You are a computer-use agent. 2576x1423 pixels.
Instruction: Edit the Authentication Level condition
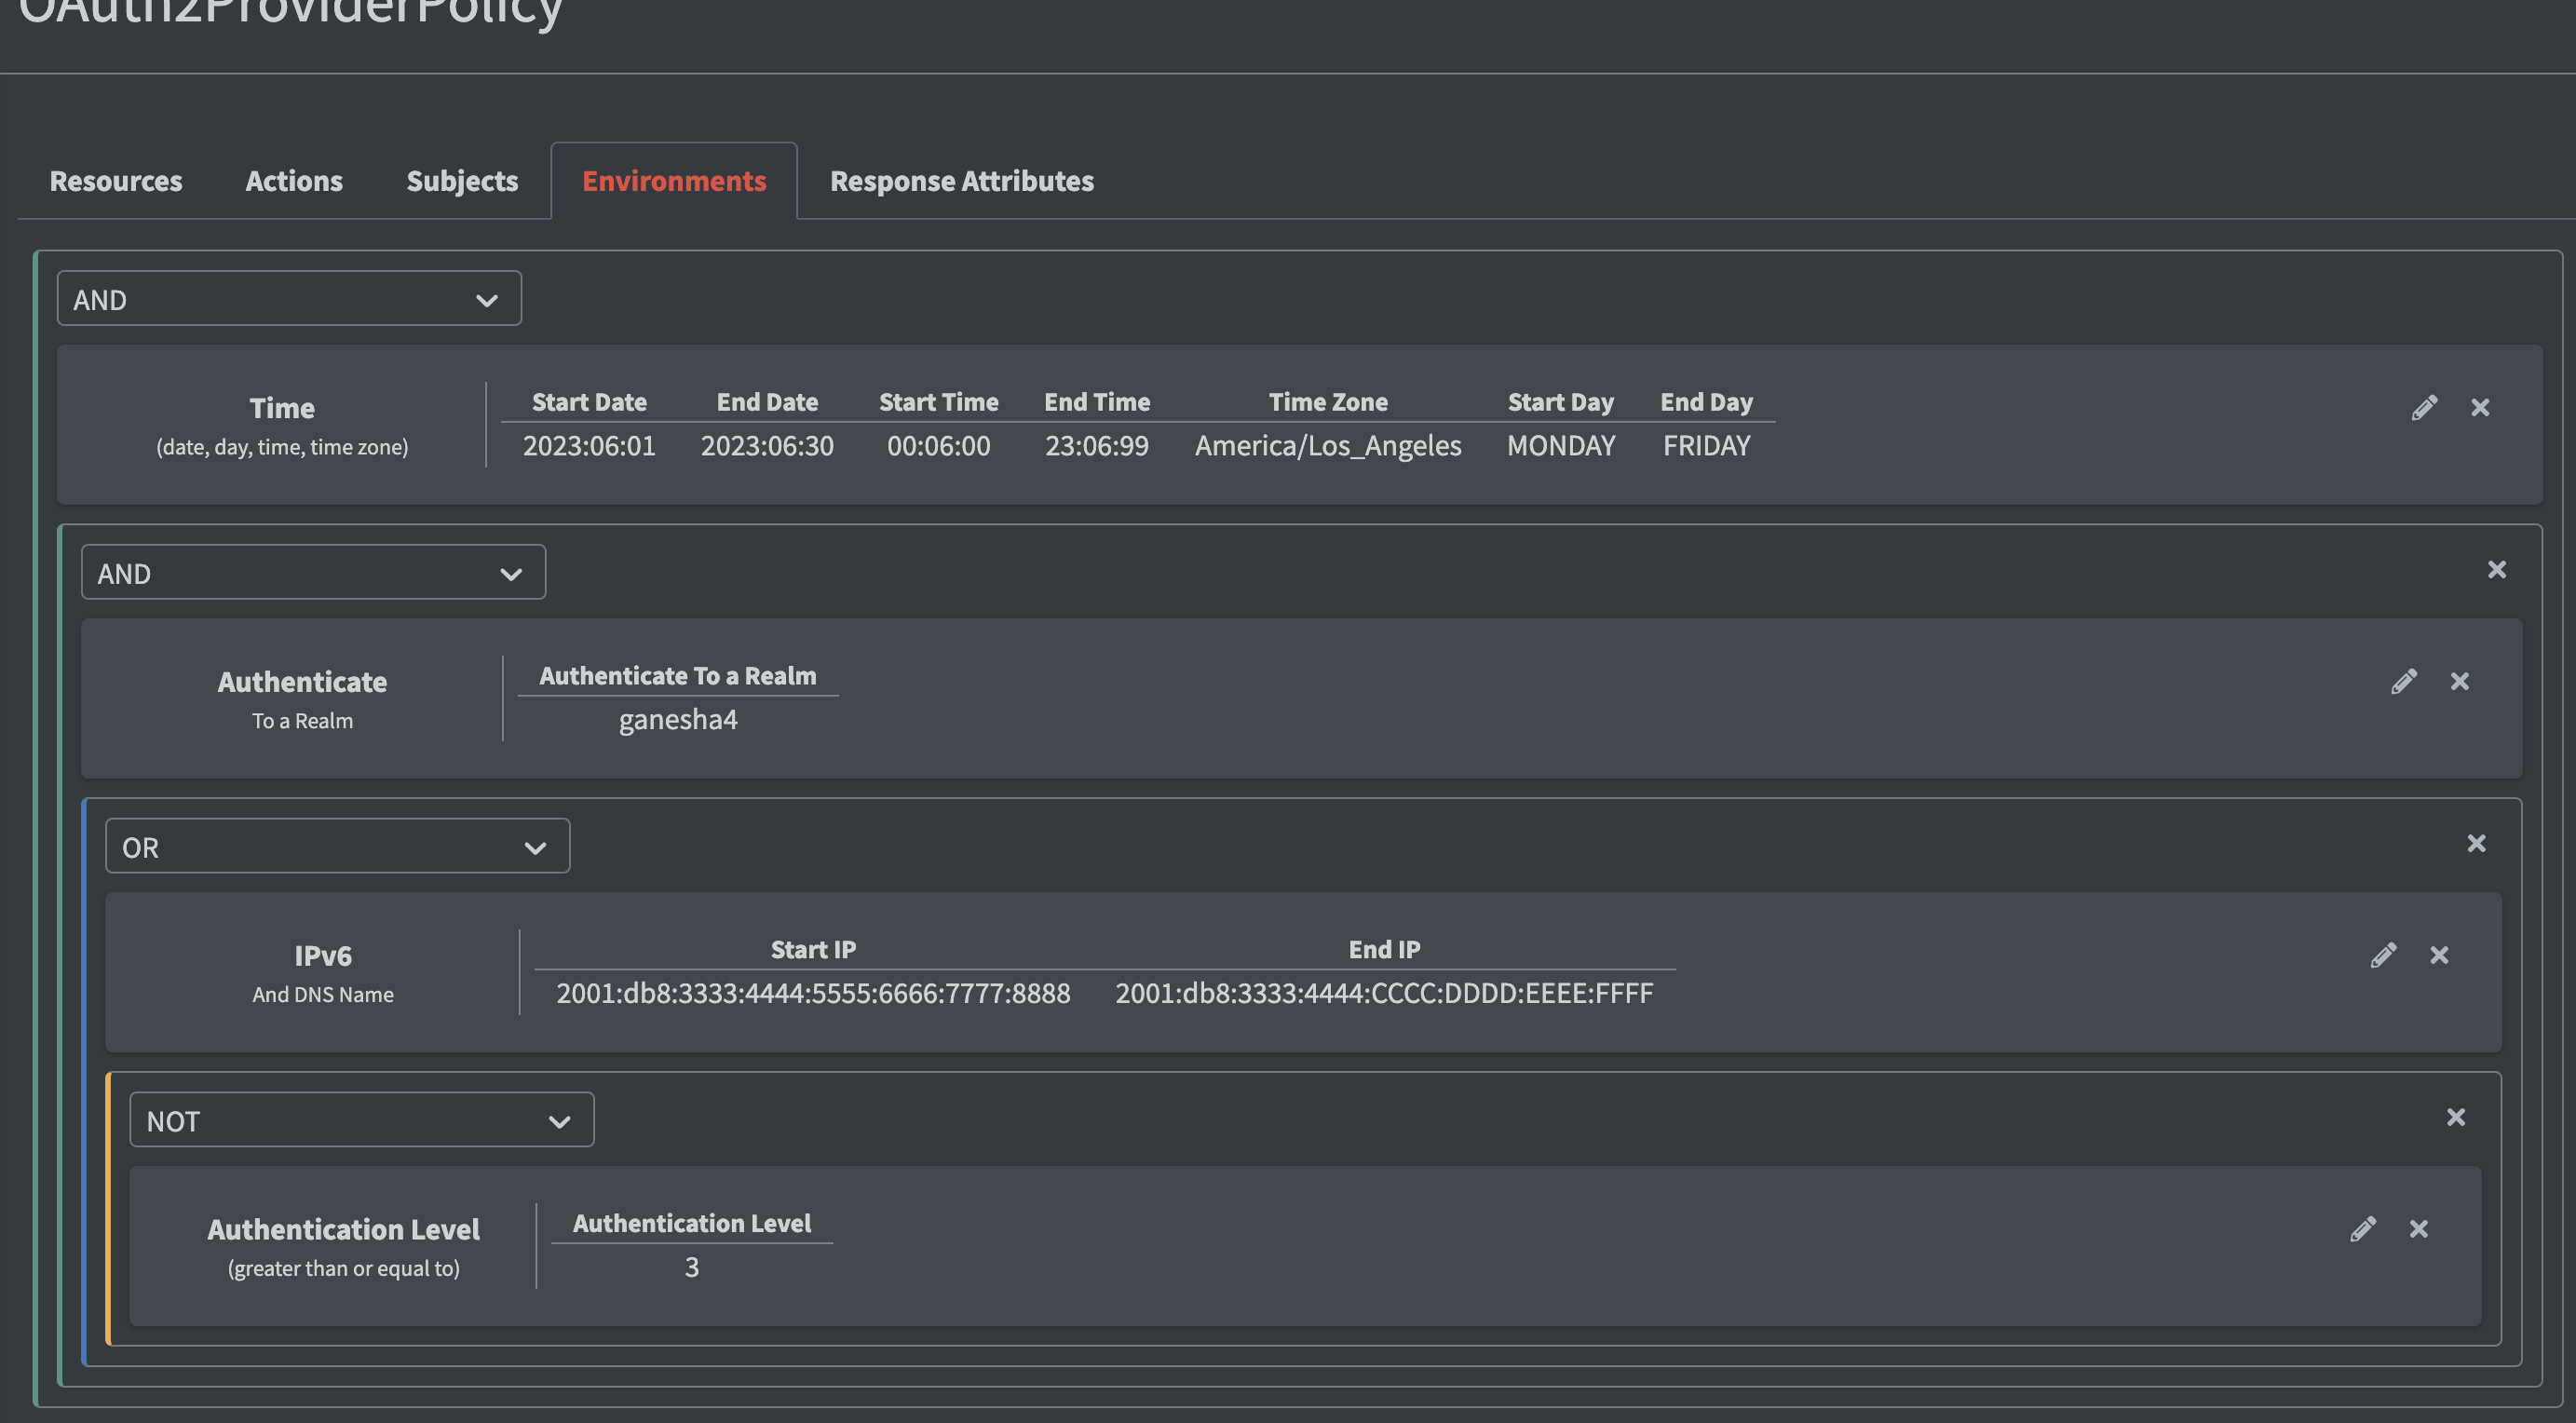point(2363,1229)
